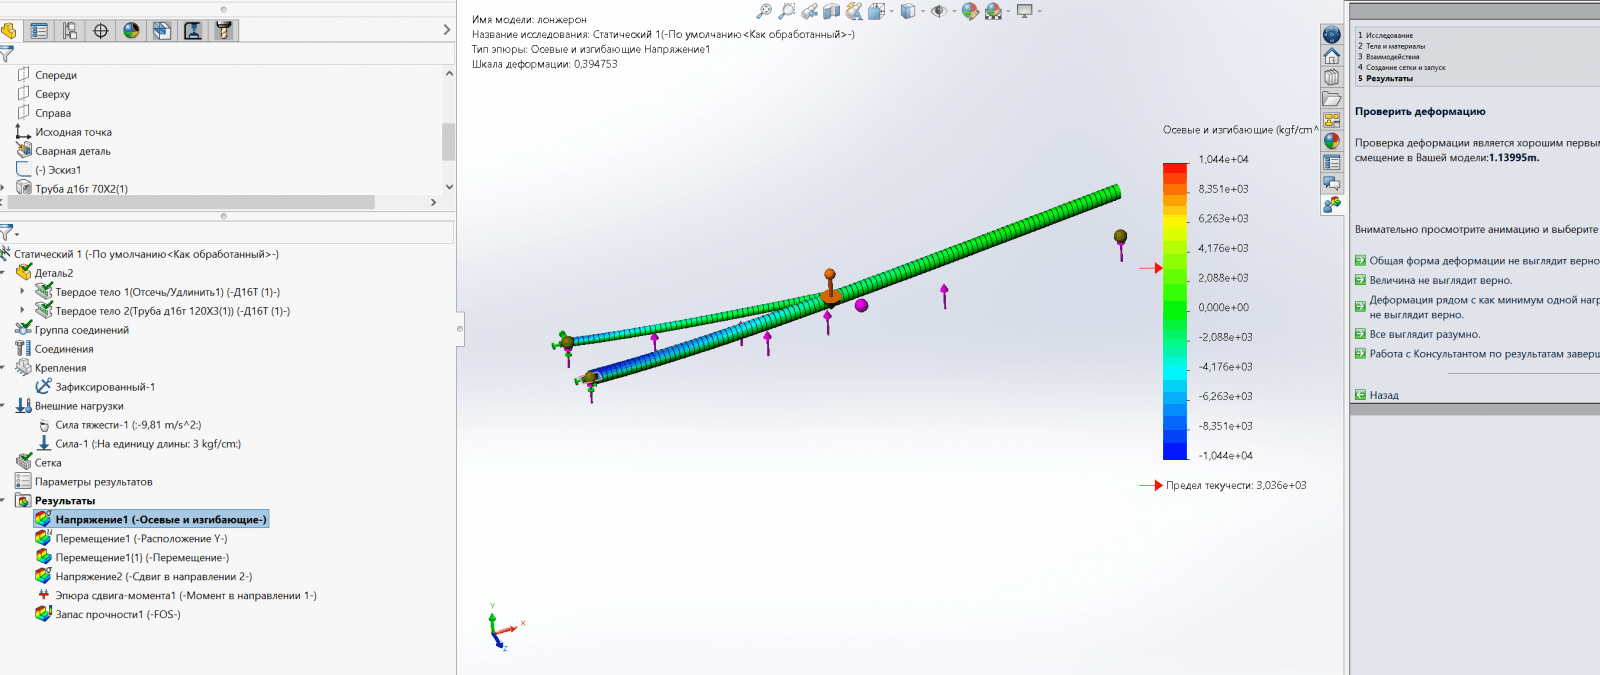Click the Zoom to Fit tool
Image resolution: width=1600 pixels, height=675 pixels.
[764, 11]
